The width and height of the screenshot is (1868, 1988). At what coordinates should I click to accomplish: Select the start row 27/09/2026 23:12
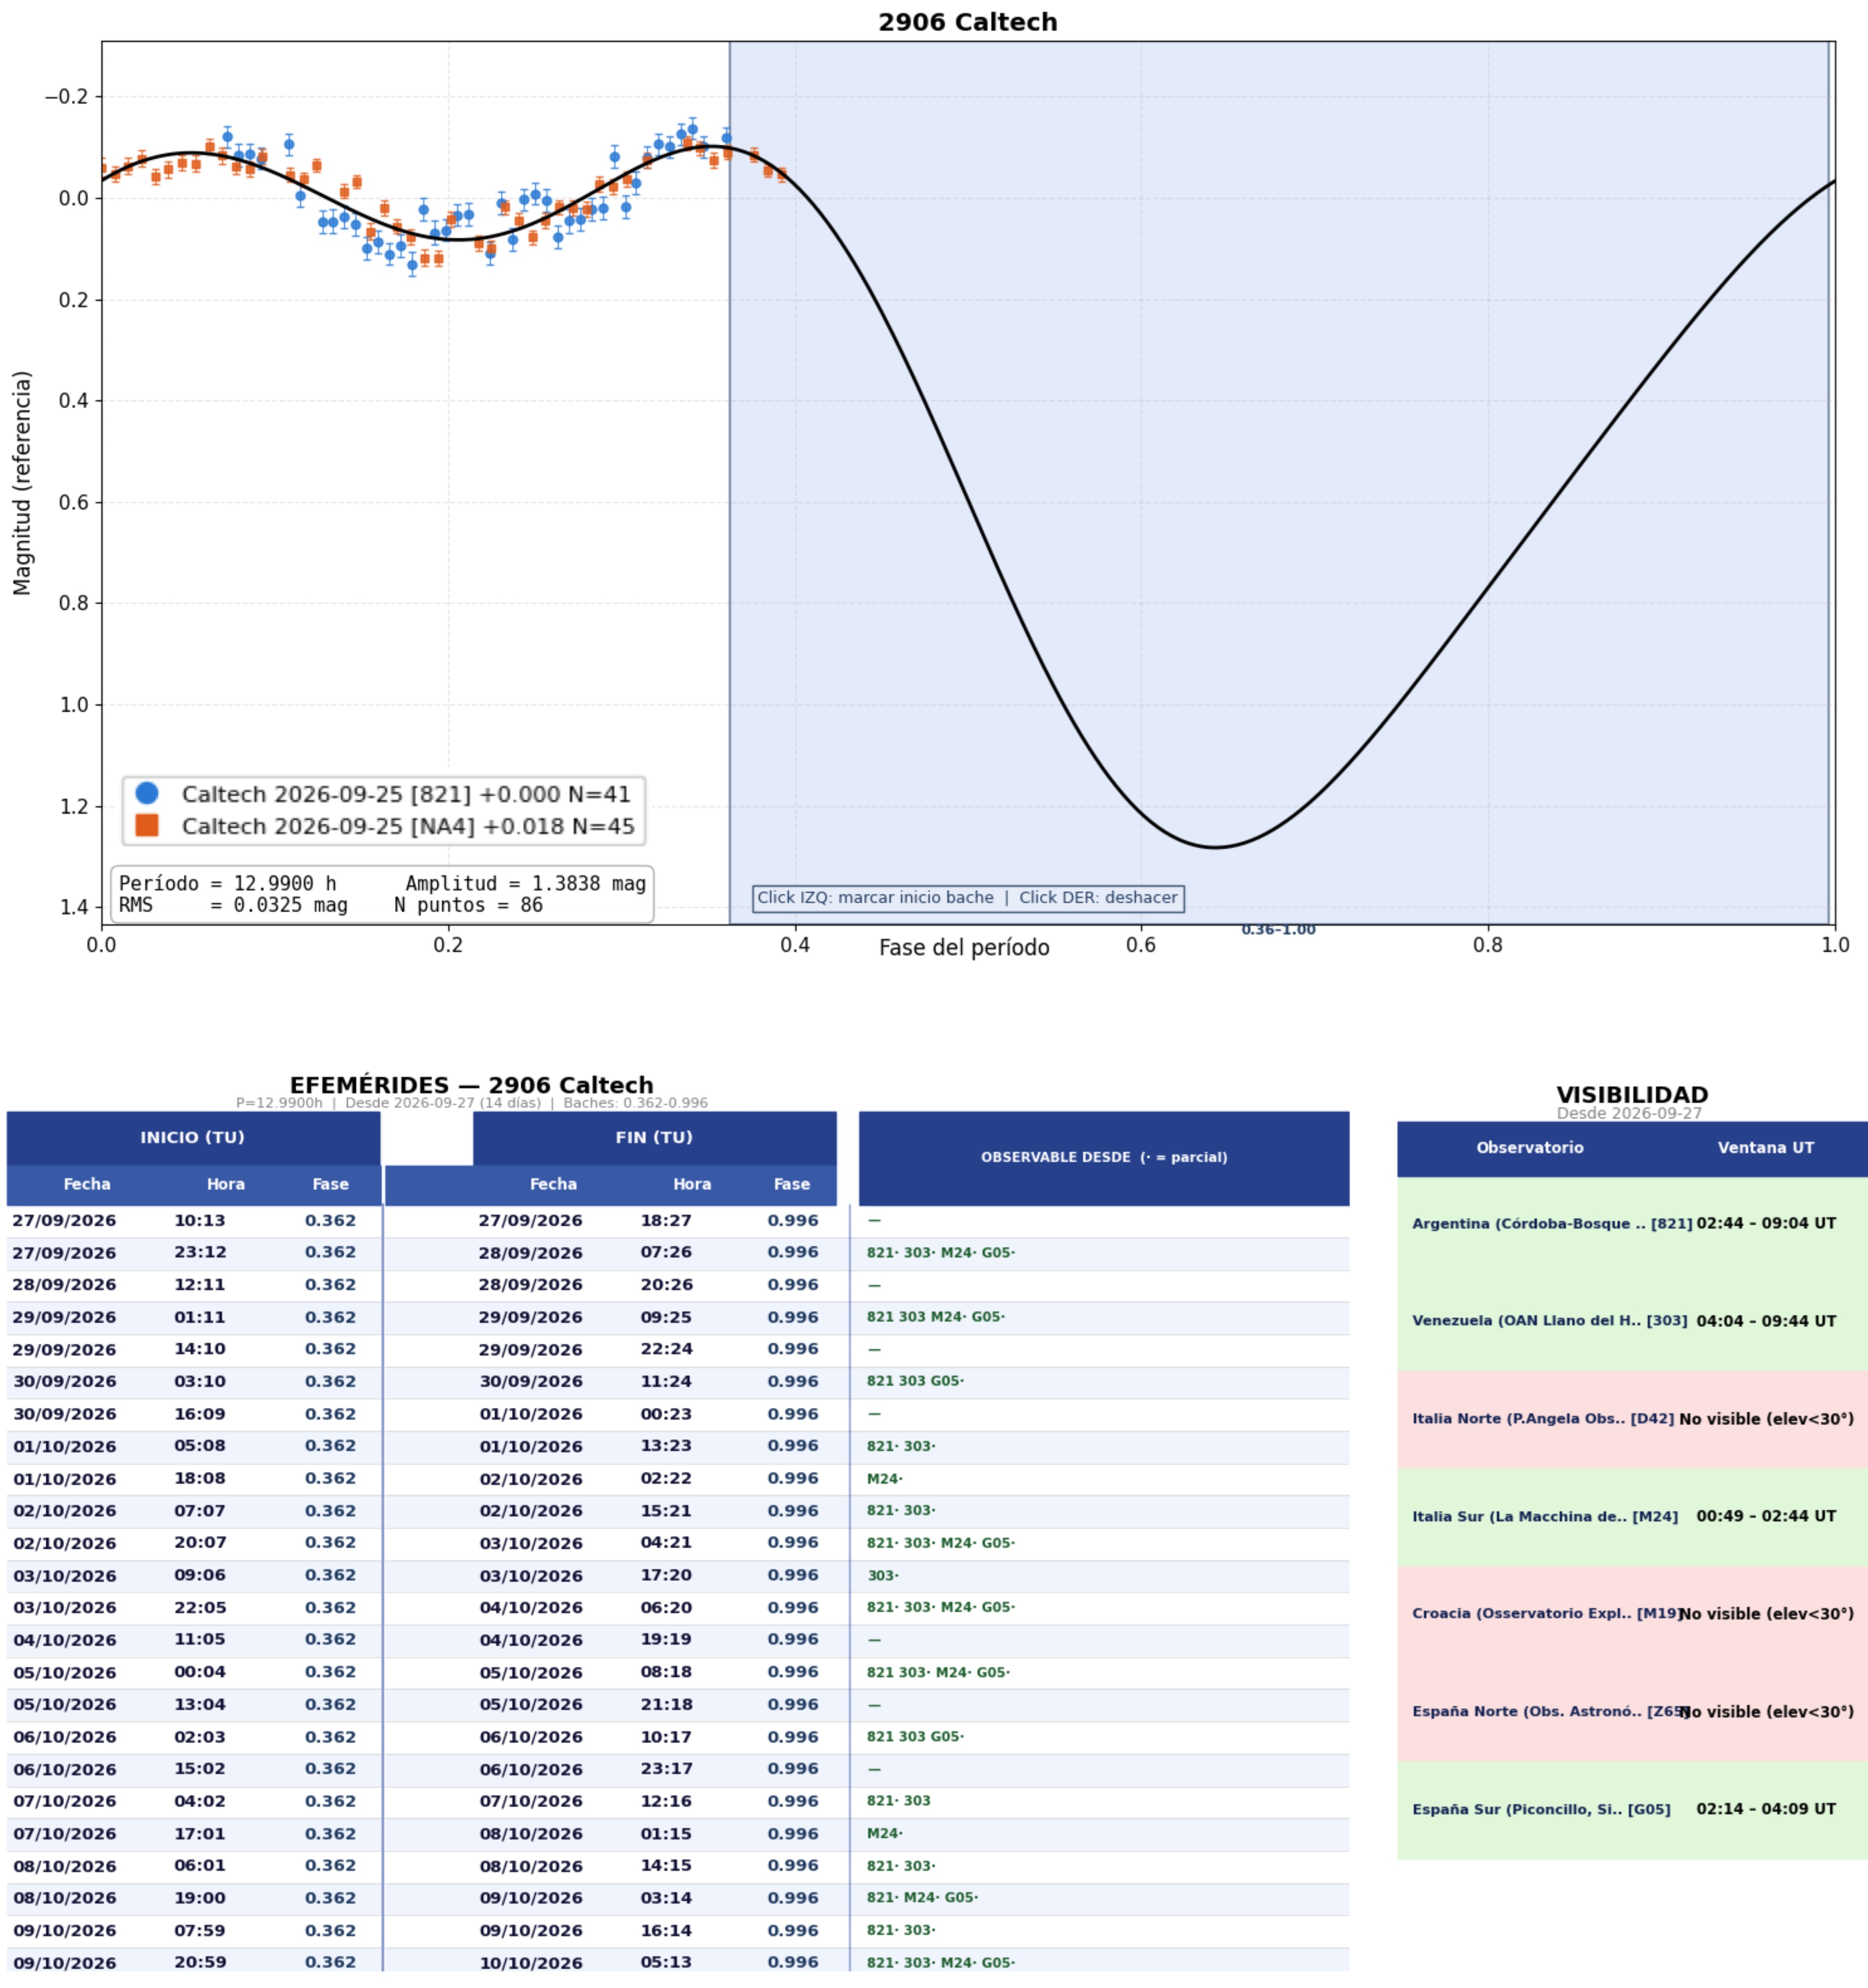click(193, 1253)
